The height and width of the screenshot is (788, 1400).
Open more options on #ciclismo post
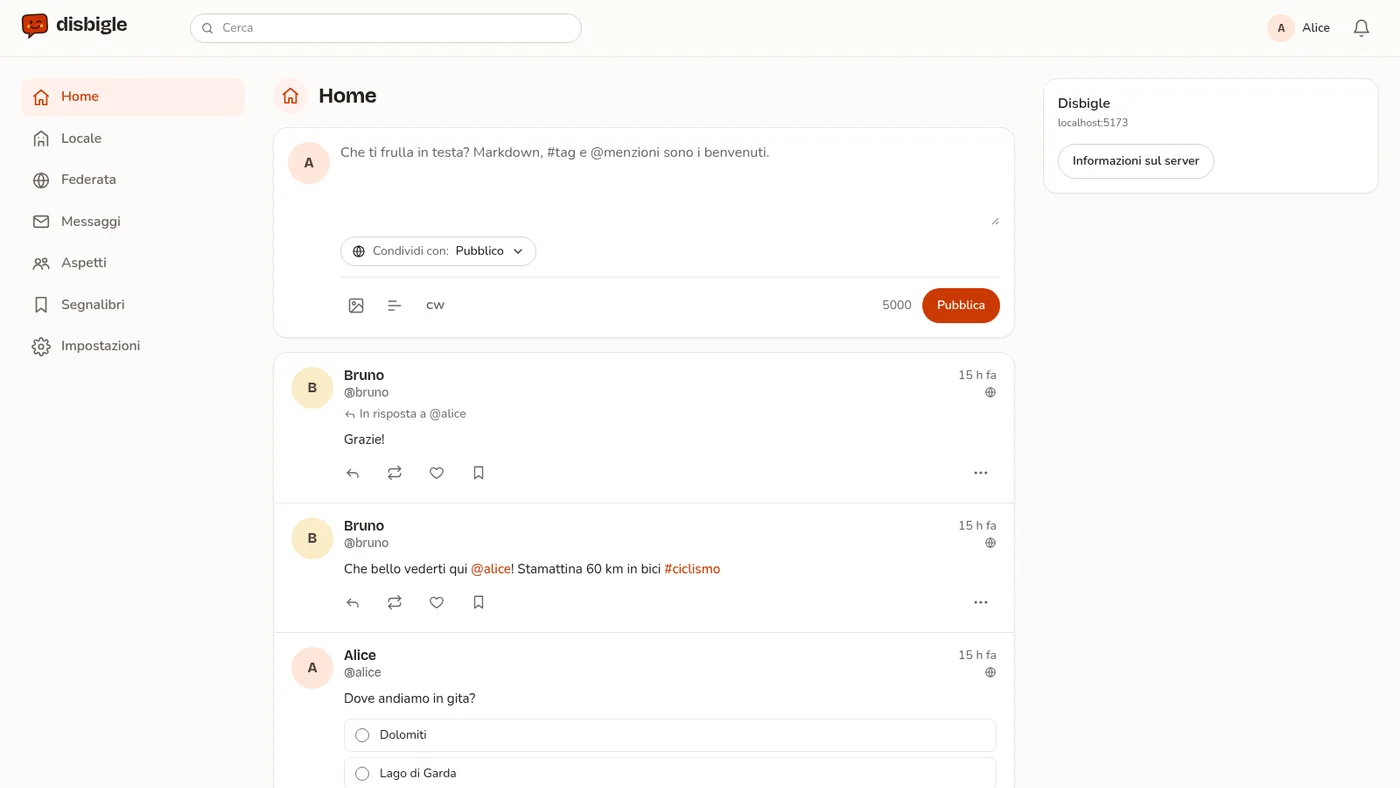point(981,602)
